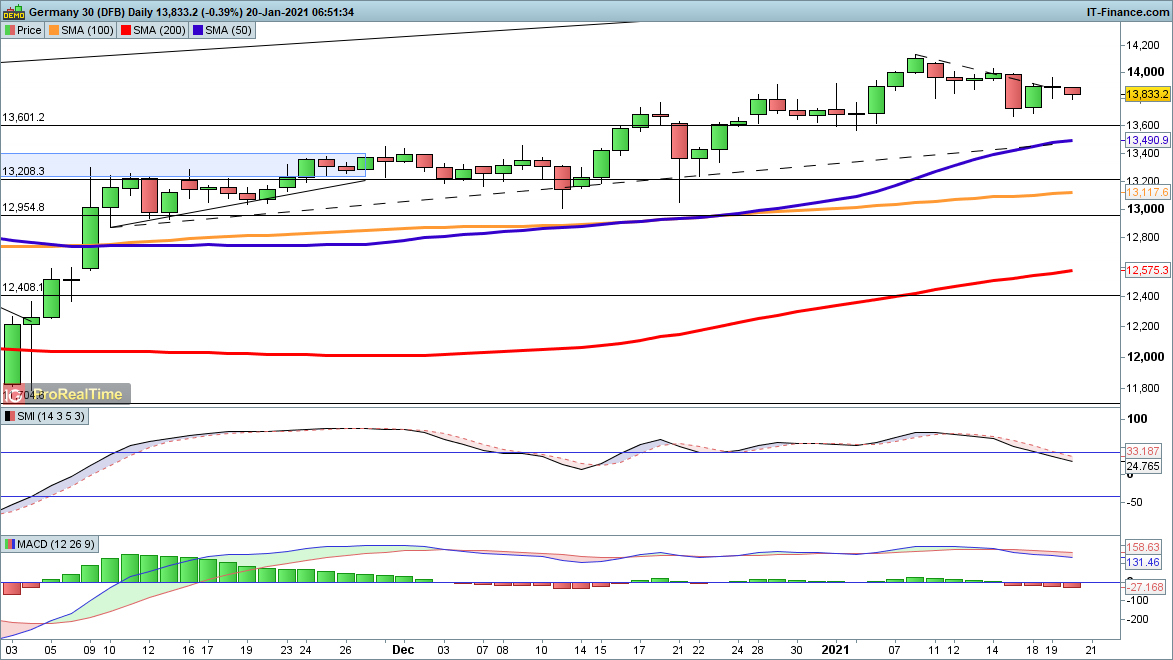Click the MACD indicator icon
This screenshot has width=1173, height=660.
pyautogui.click(x=10, y=544)
